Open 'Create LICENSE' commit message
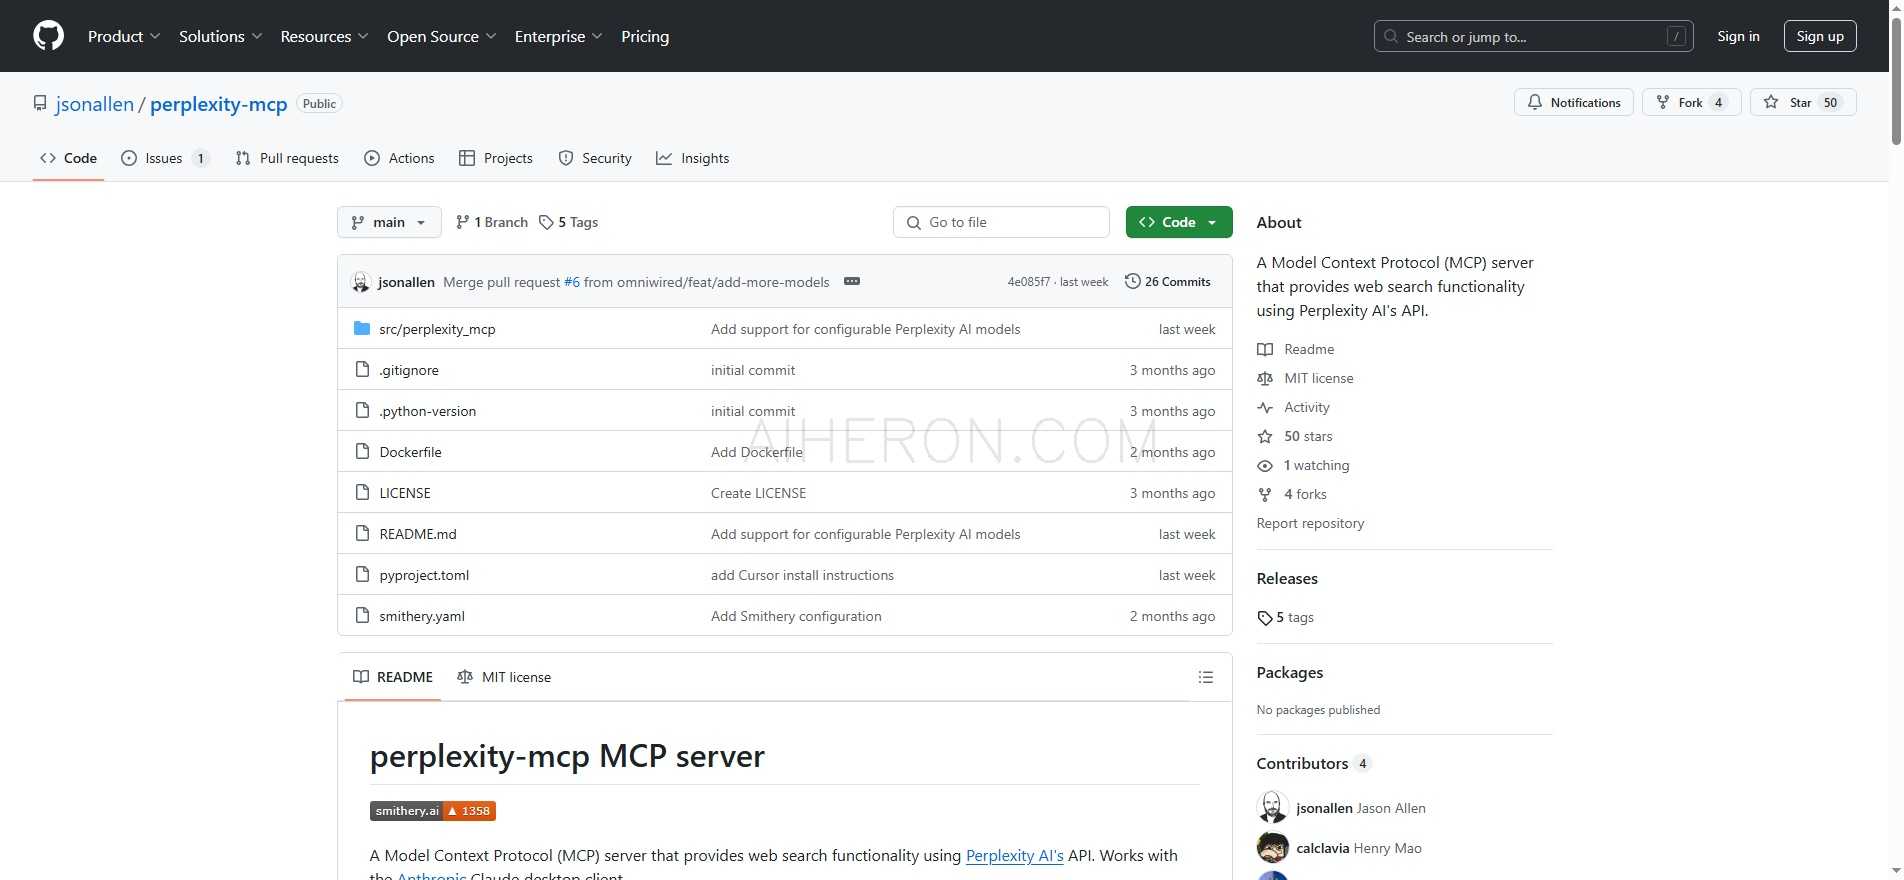1904x880 pixels. tap(758, 493)
